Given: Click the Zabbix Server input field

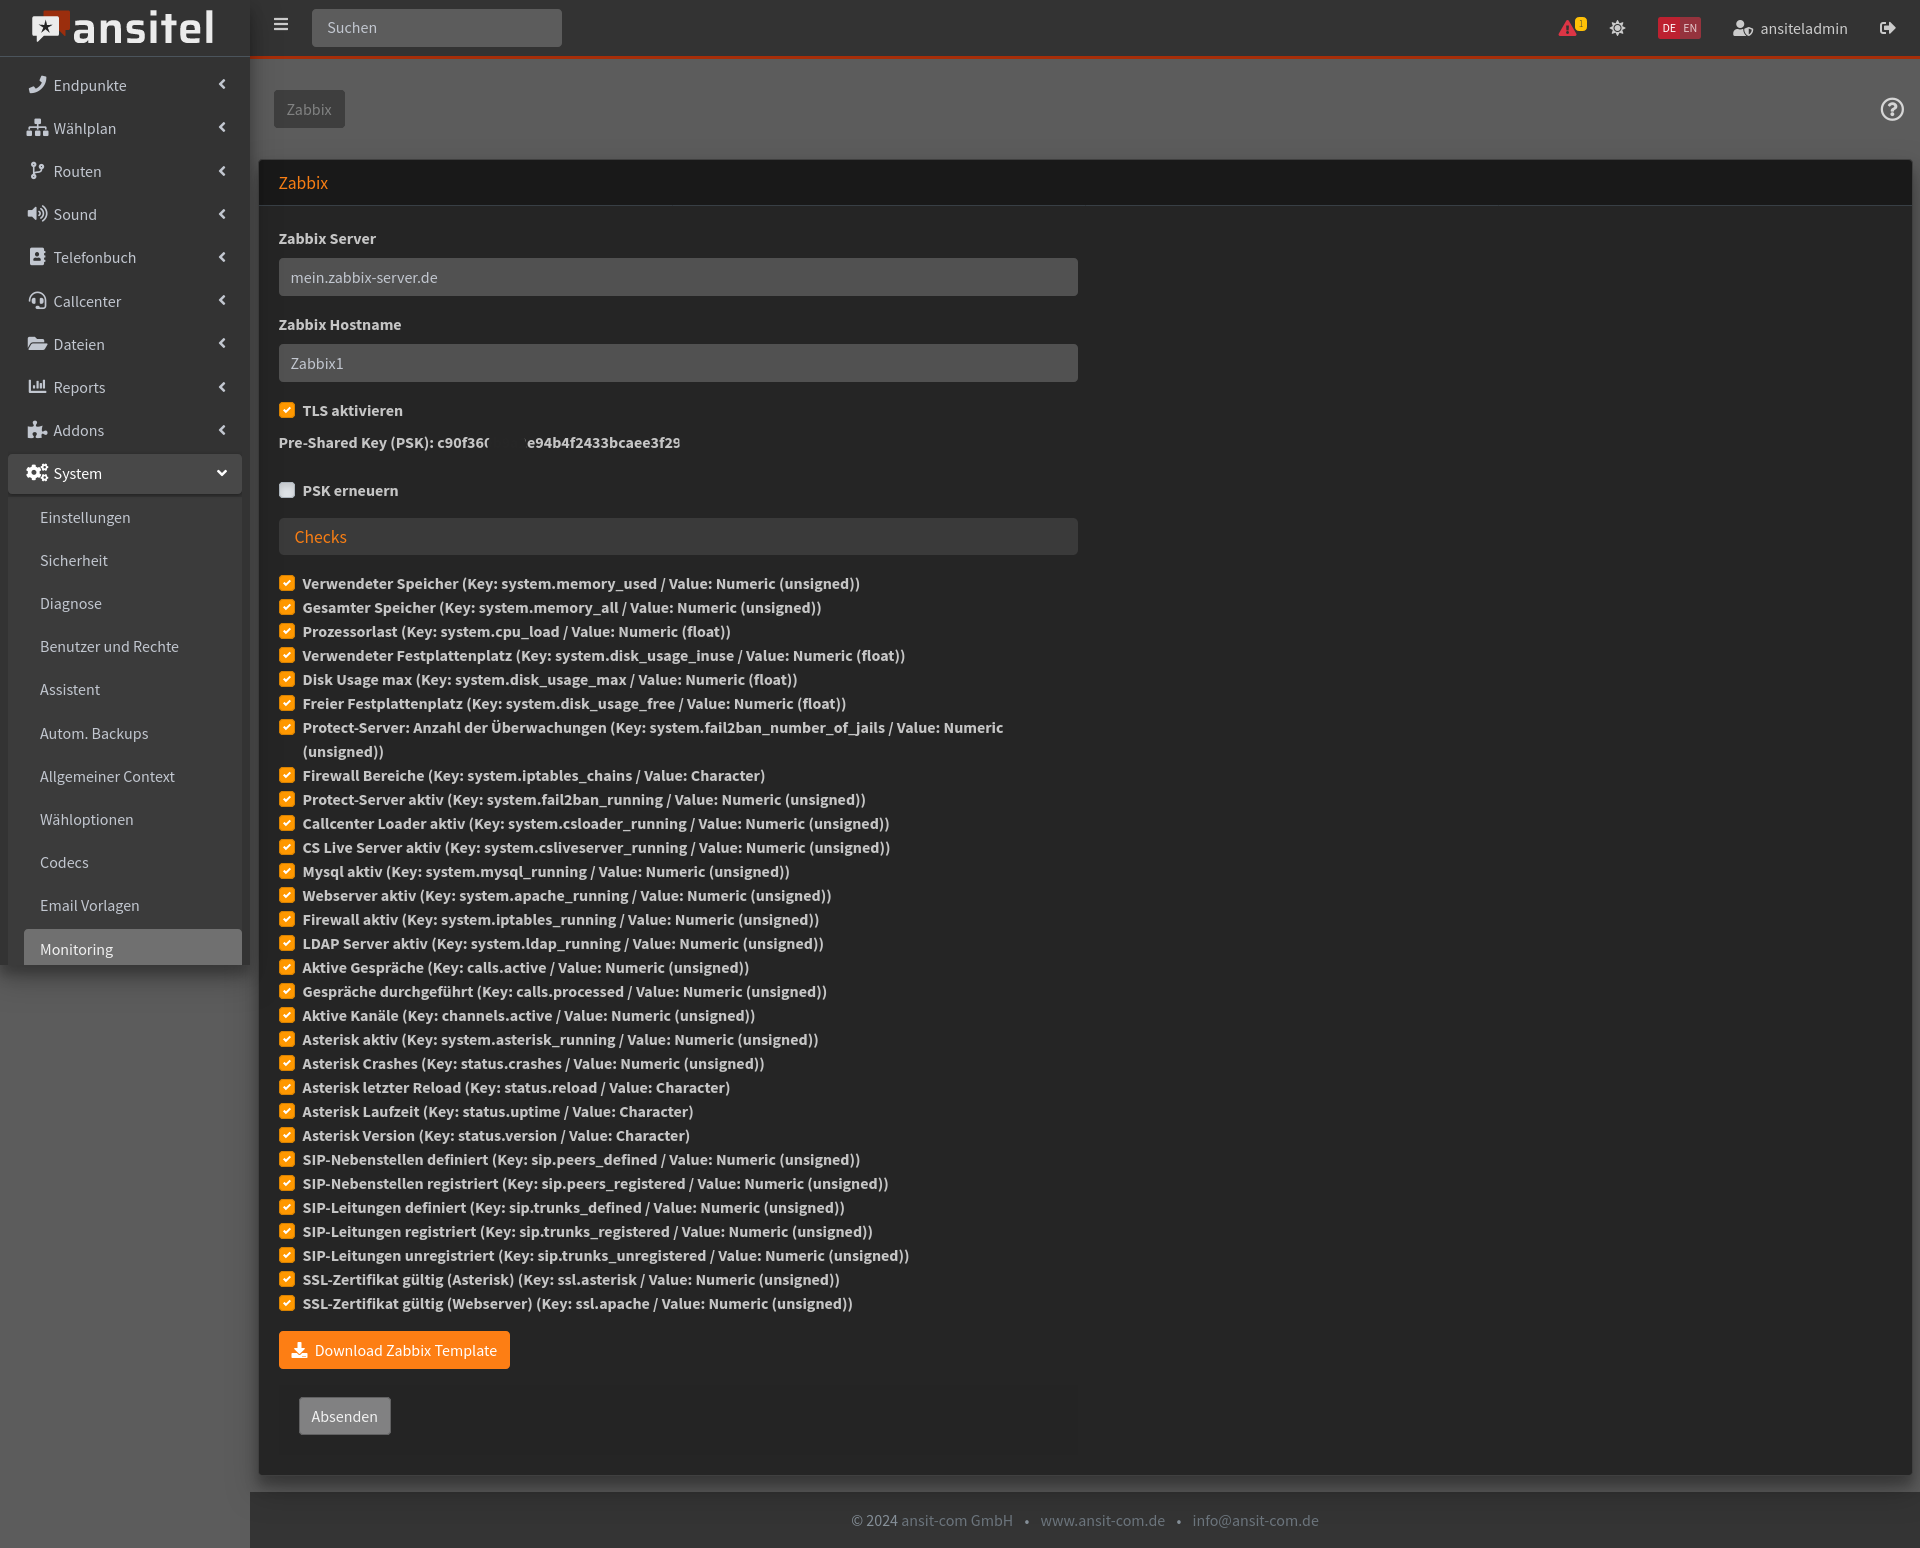Looking at the screenshot, I should click(678, 277).
